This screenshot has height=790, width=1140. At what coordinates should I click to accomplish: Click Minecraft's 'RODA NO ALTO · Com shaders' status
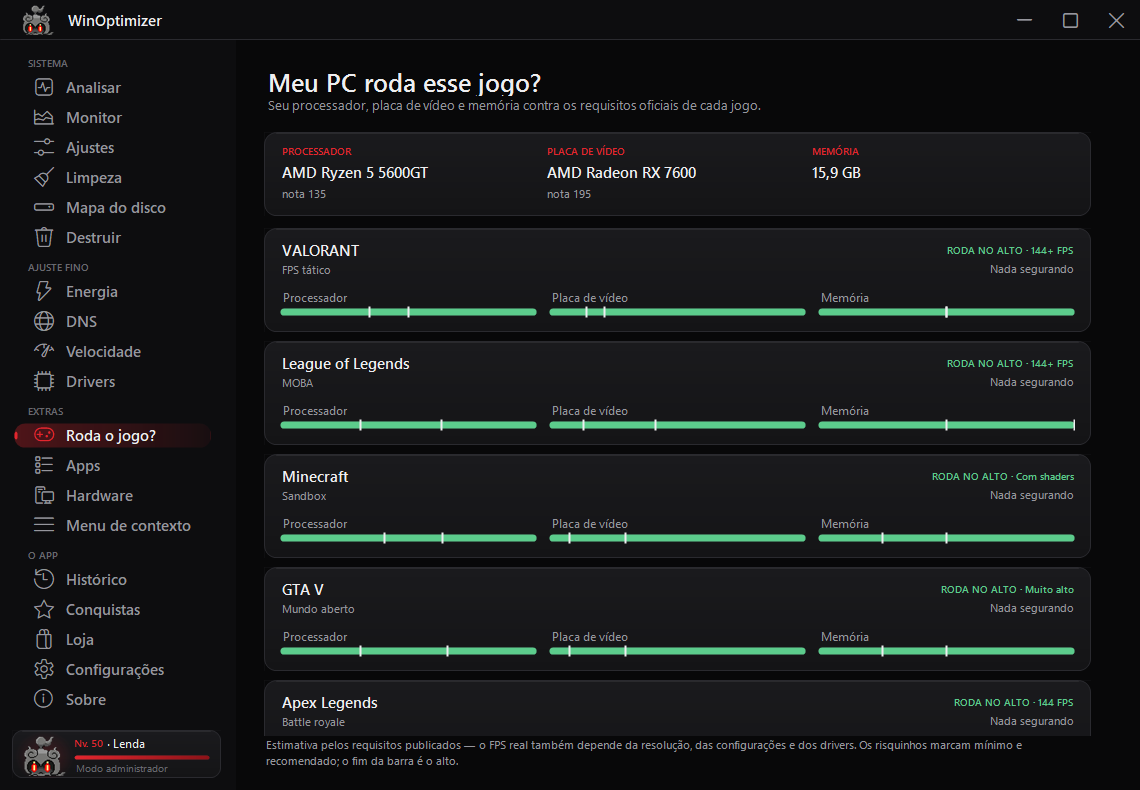tap(1003, 477)
